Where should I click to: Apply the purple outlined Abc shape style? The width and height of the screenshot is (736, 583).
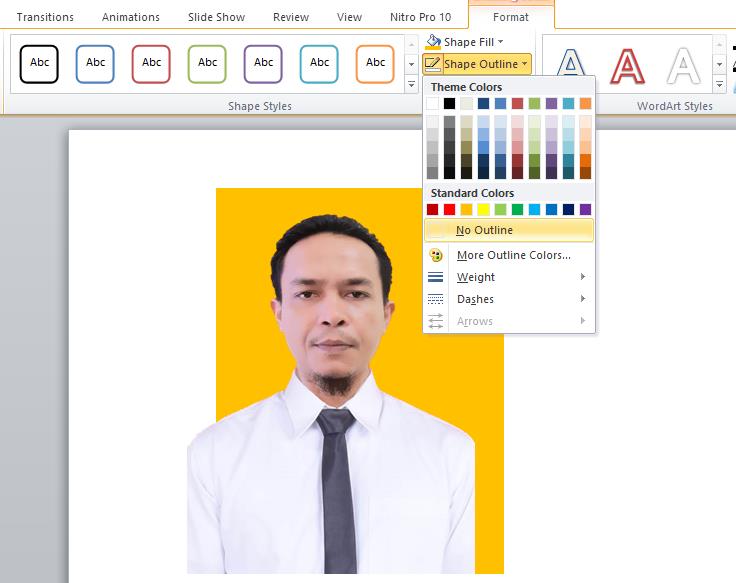pyautogui.click(x=263, y=62)
